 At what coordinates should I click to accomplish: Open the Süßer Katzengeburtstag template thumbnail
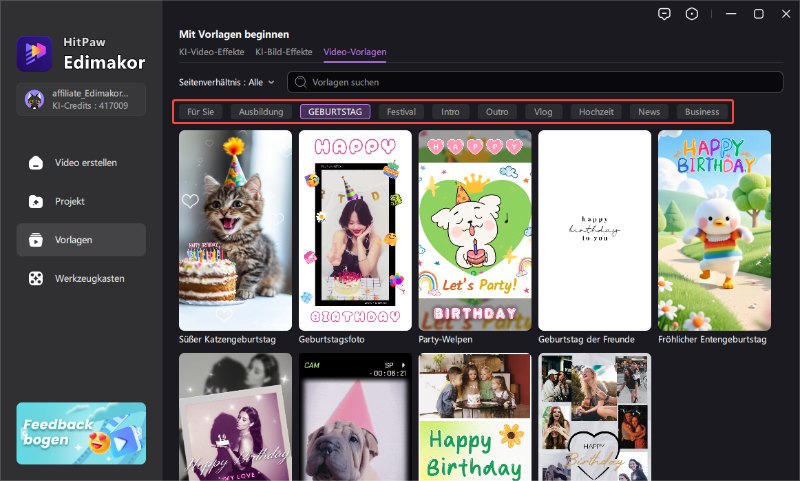(x=235, y=230)
